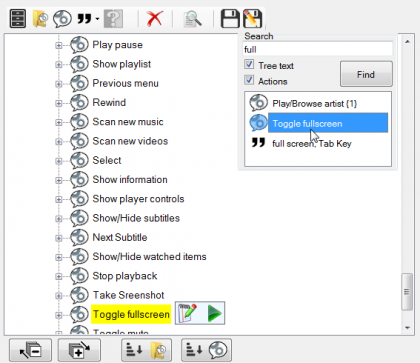Expand the Rewind tree node
Screen dimensions: 420x363
(x=59, y=103)
